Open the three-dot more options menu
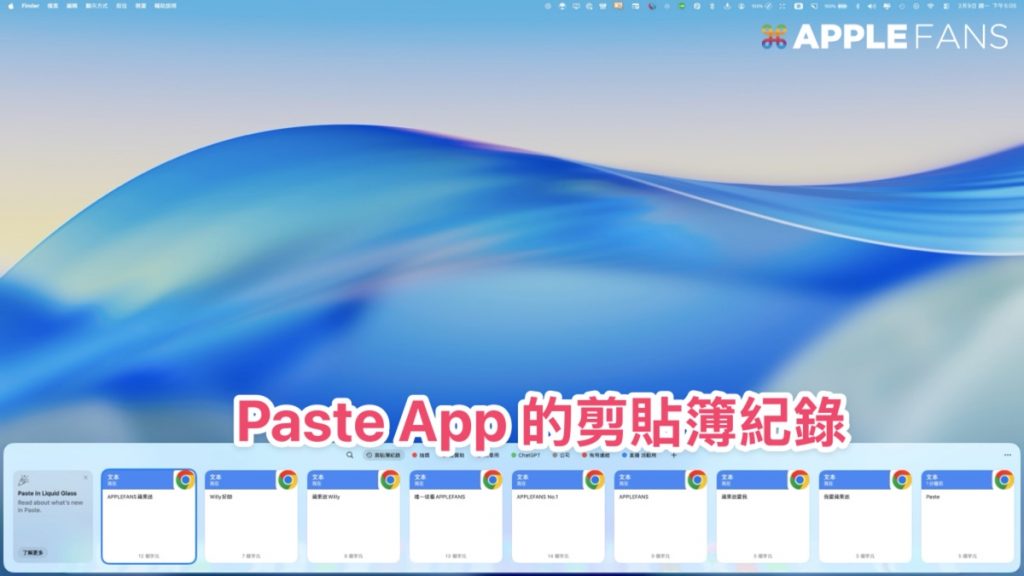This screenshot has width=1024, height=576. pos(1006,455)
